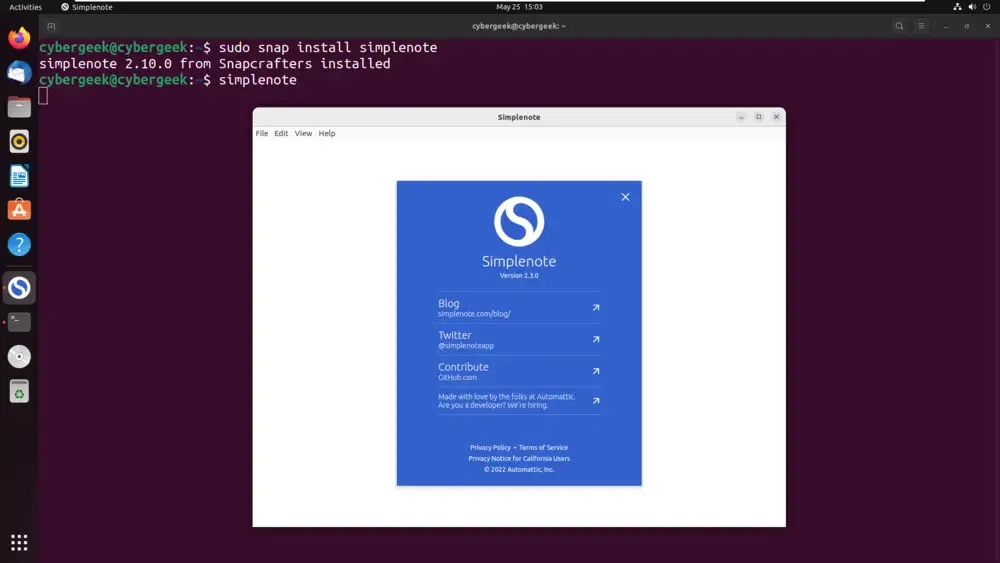Screen dimensions: 1000x563
Task: Click the terminal search icon
Action: [899, 26]
